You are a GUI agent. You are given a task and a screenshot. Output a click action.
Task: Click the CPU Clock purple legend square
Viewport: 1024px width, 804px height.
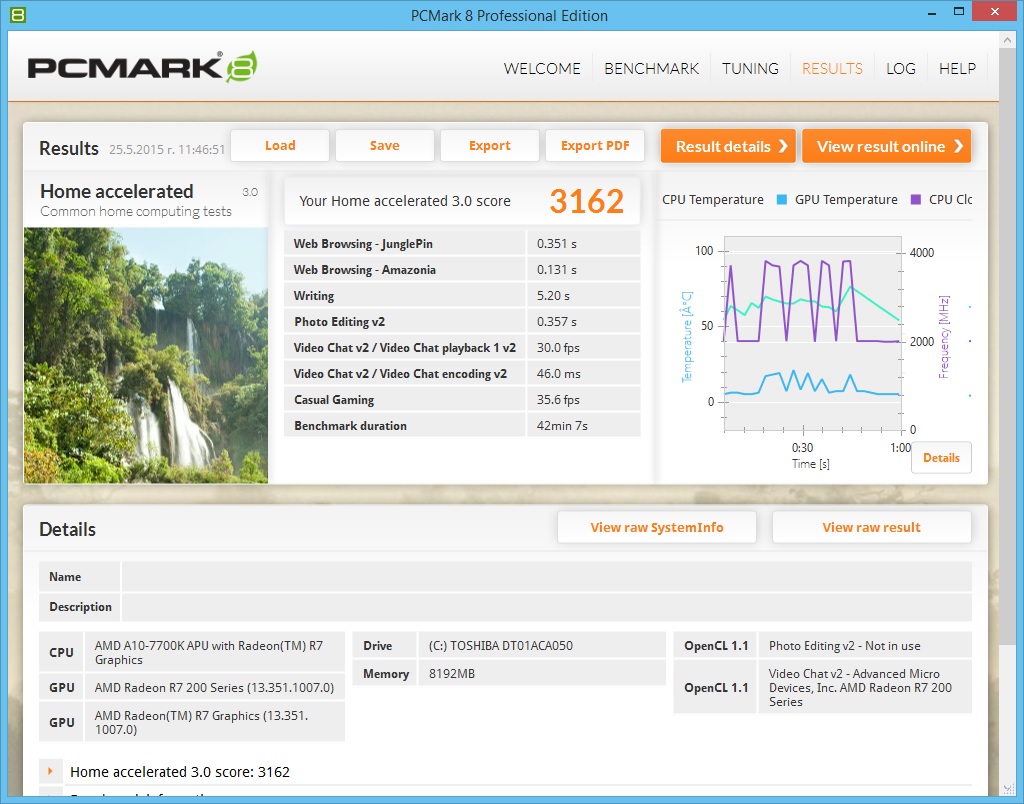click(916, 200)
